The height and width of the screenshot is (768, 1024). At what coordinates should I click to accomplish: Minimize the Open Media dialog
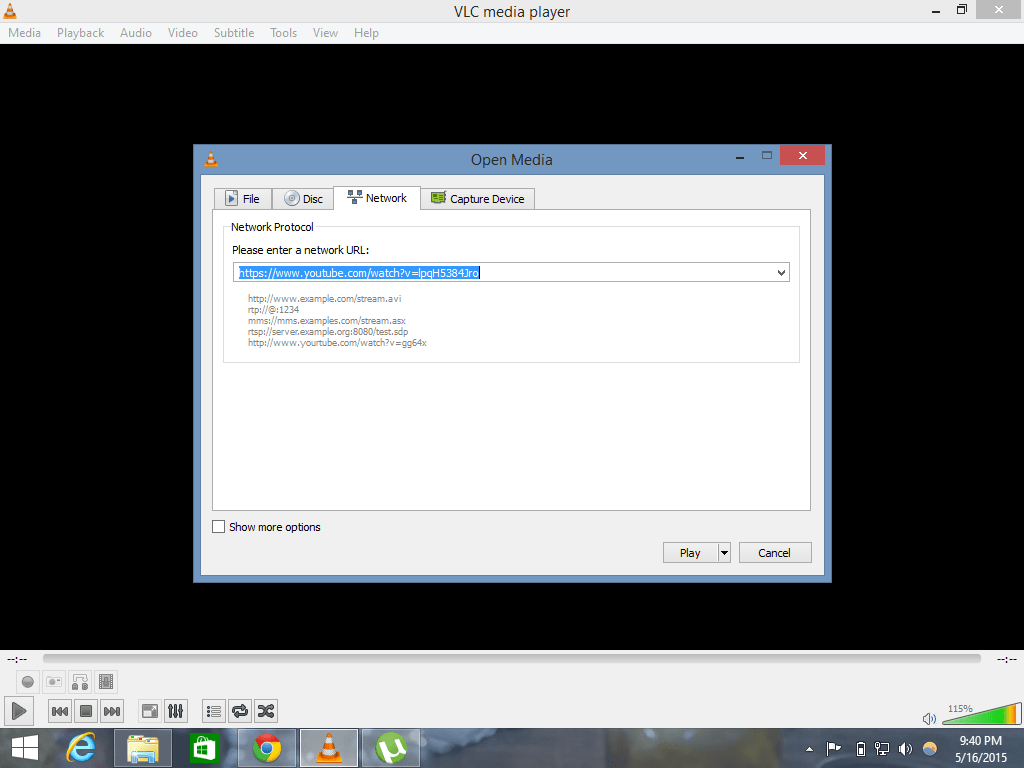[x=740, y=157]
